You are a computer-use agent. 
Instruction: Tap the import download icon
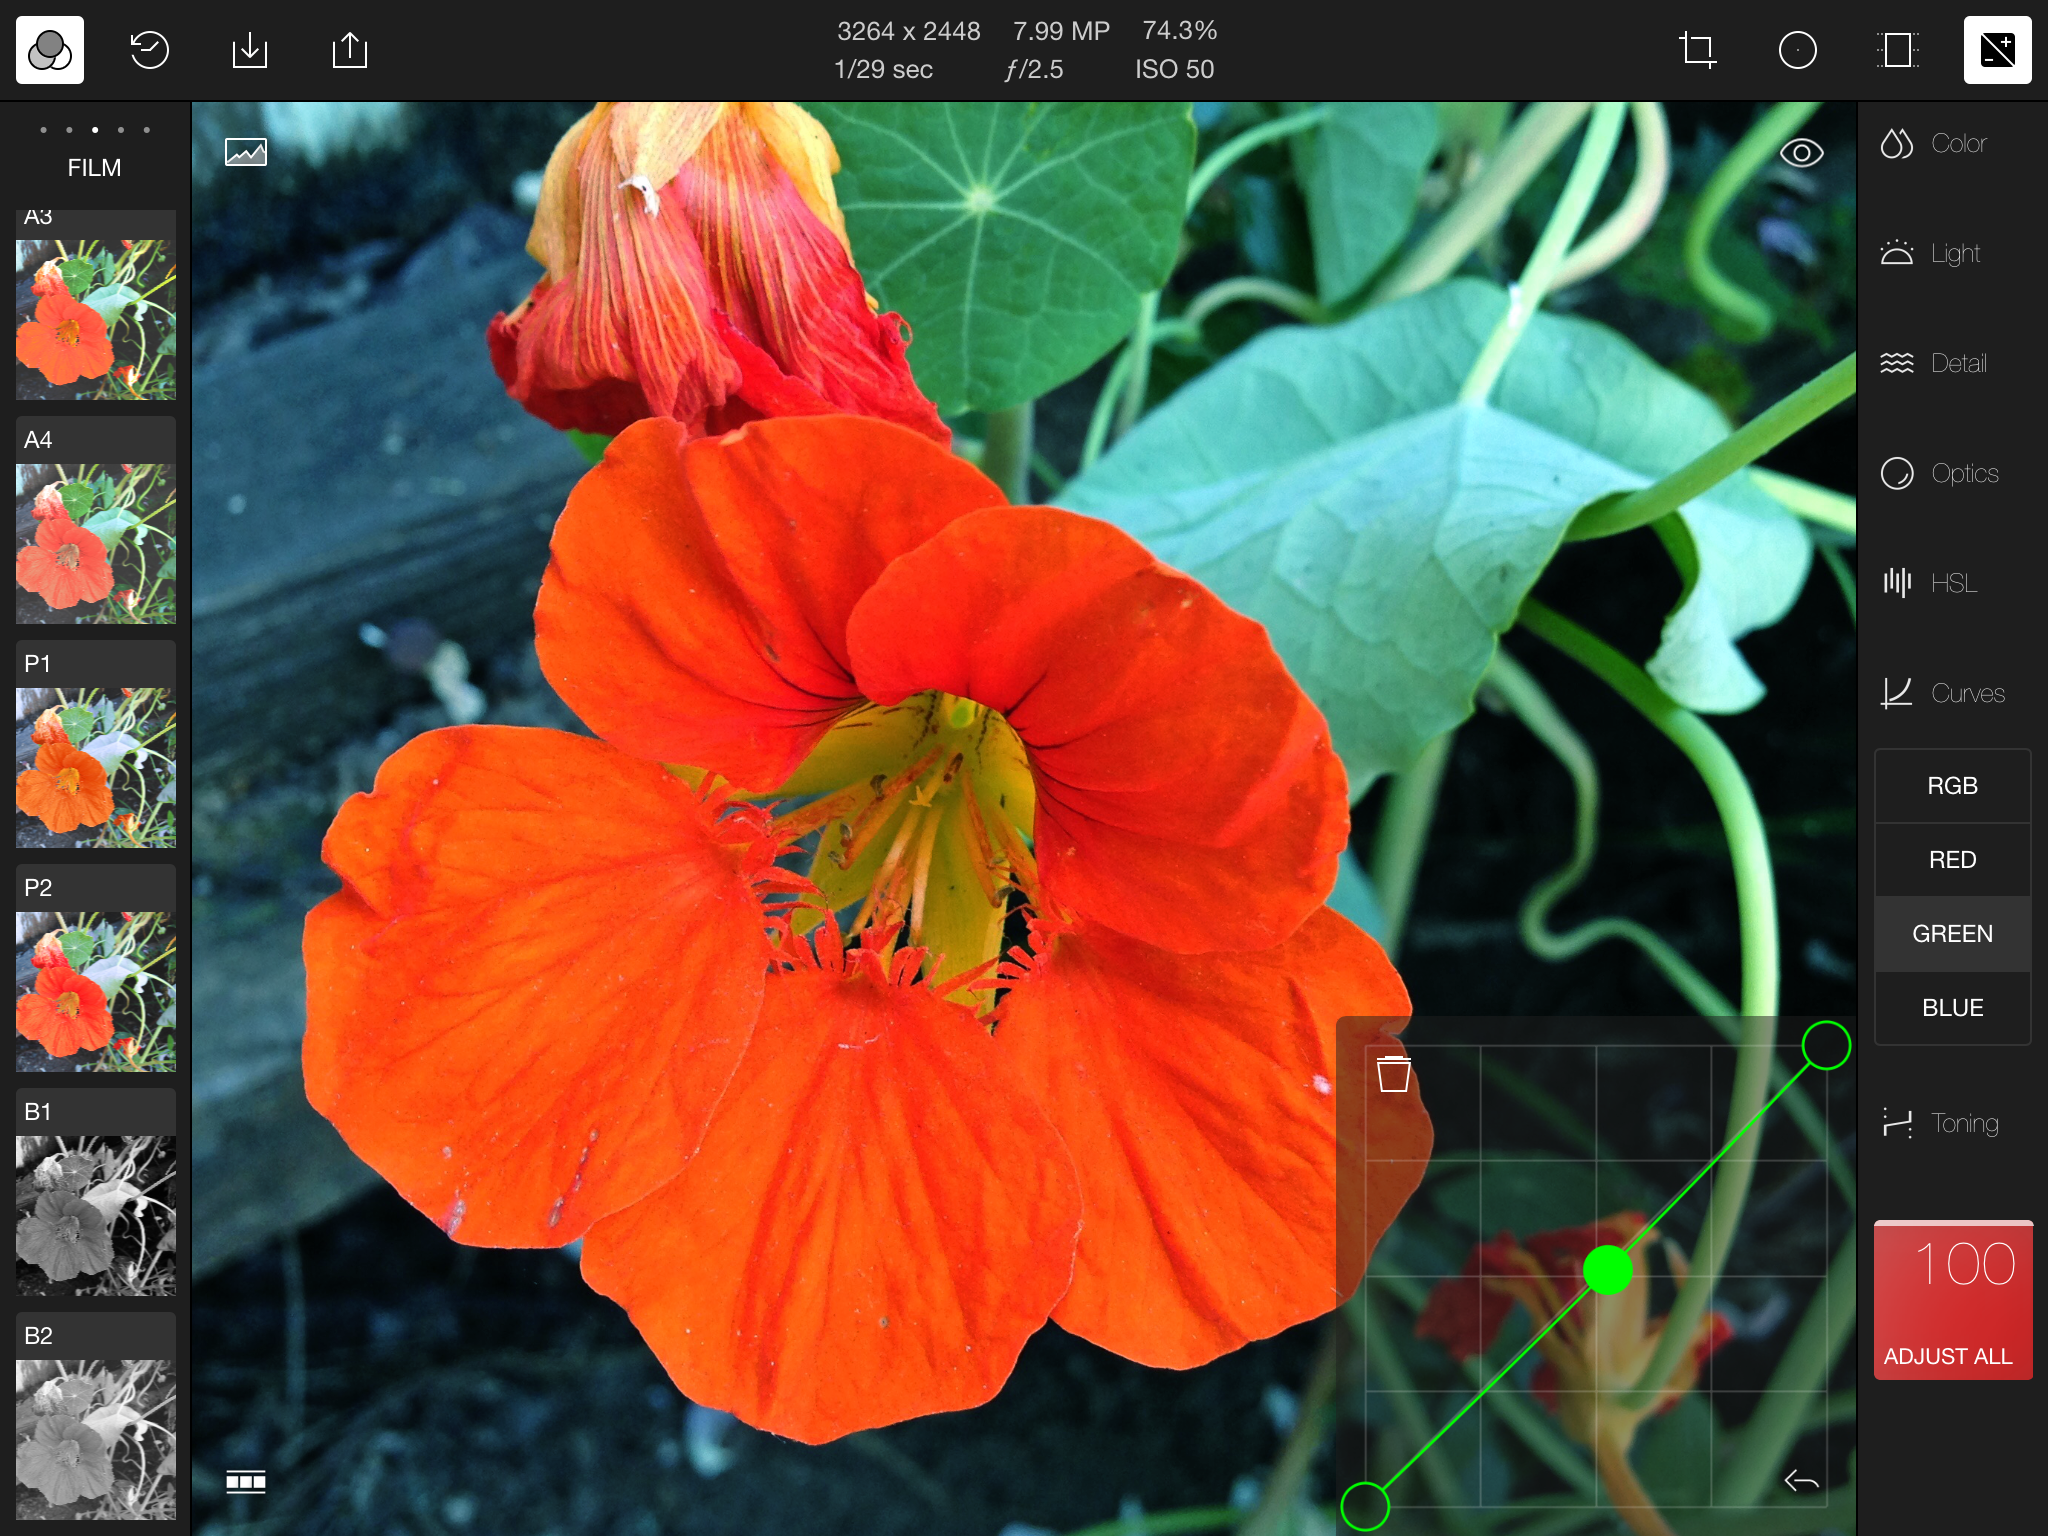pyautogui.click(x=250, y=50)
